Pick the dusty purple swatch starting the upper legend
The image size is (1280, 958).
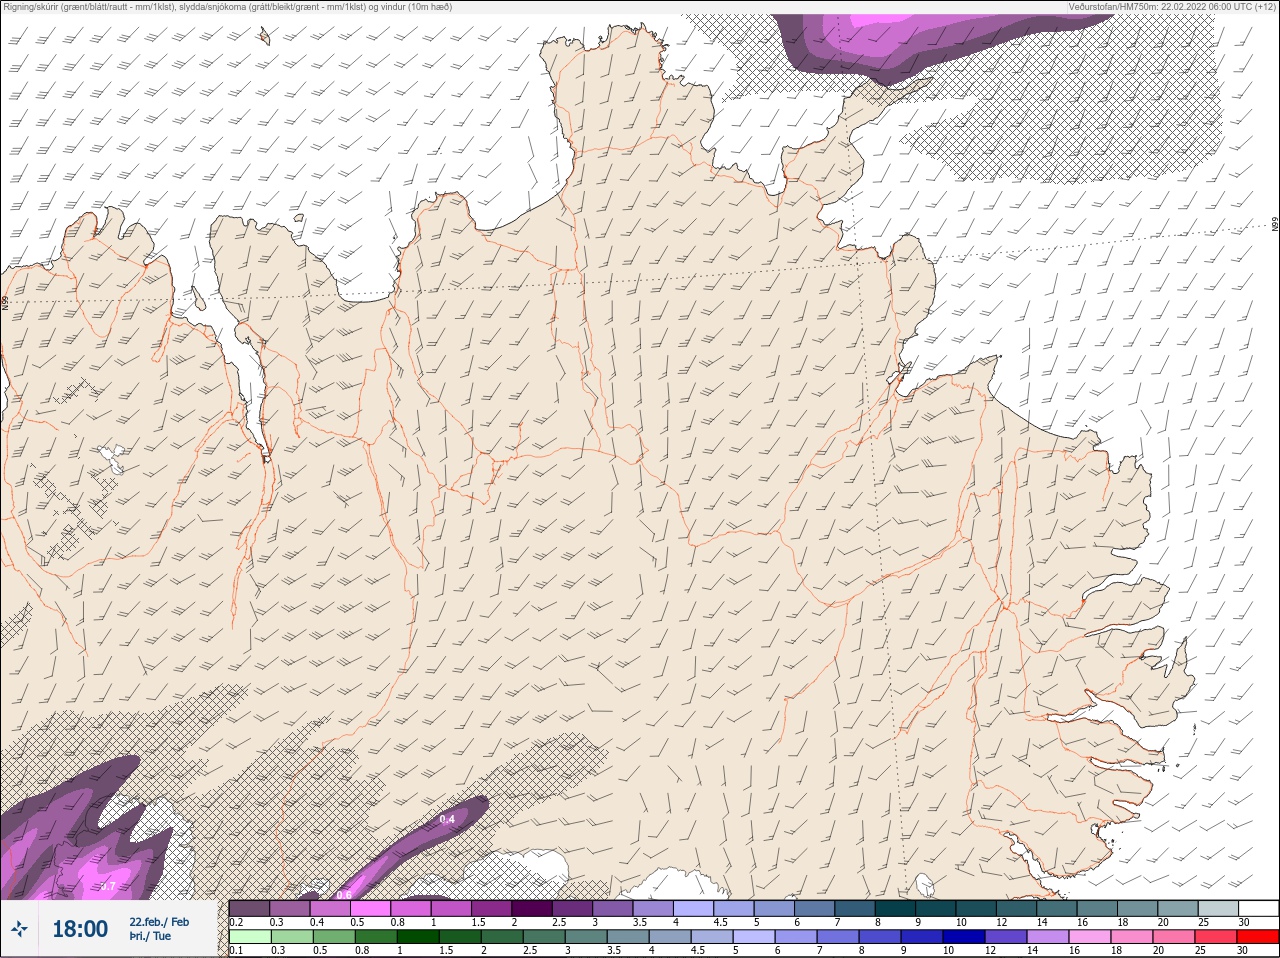pyautogui.click(x=249, y=908)
